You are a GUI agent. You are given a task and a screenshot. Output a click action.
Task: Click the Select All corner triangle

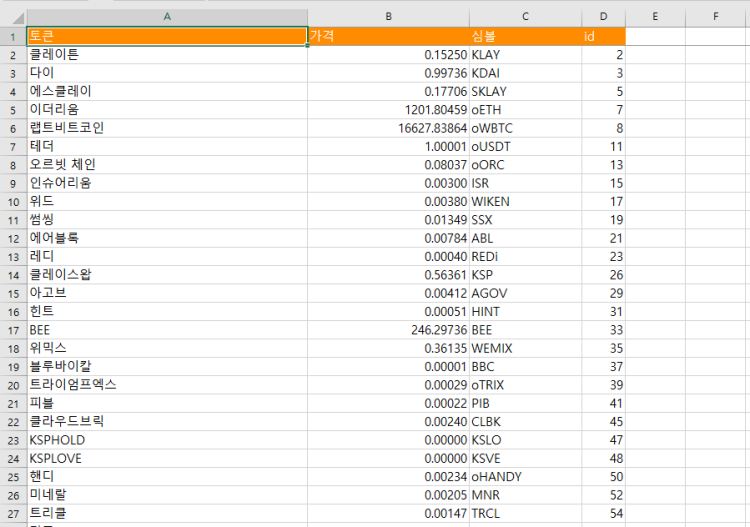[18, 18]
